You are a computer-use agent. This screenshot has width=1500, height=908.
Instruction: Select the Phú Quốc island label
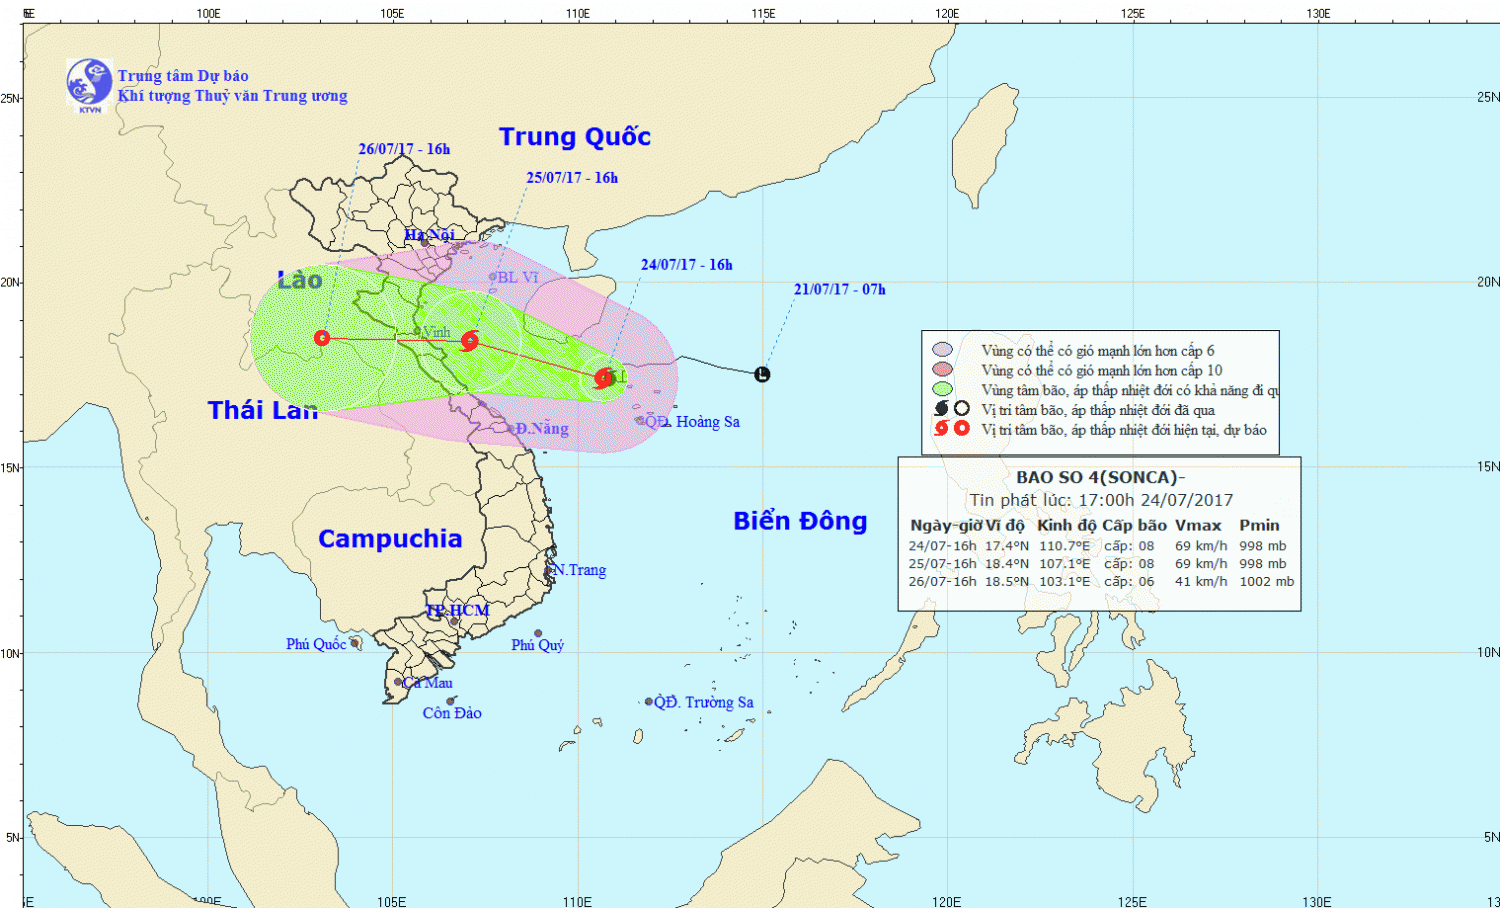(316, 644)
